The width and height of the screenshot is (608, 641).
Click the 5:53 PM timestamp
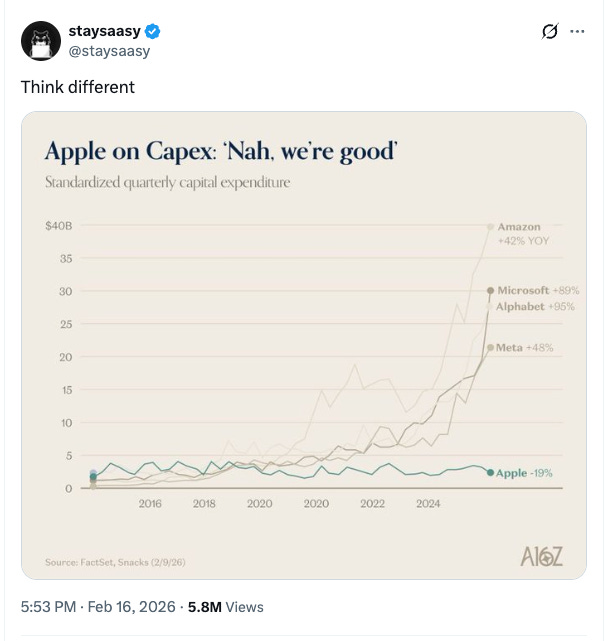46,606
